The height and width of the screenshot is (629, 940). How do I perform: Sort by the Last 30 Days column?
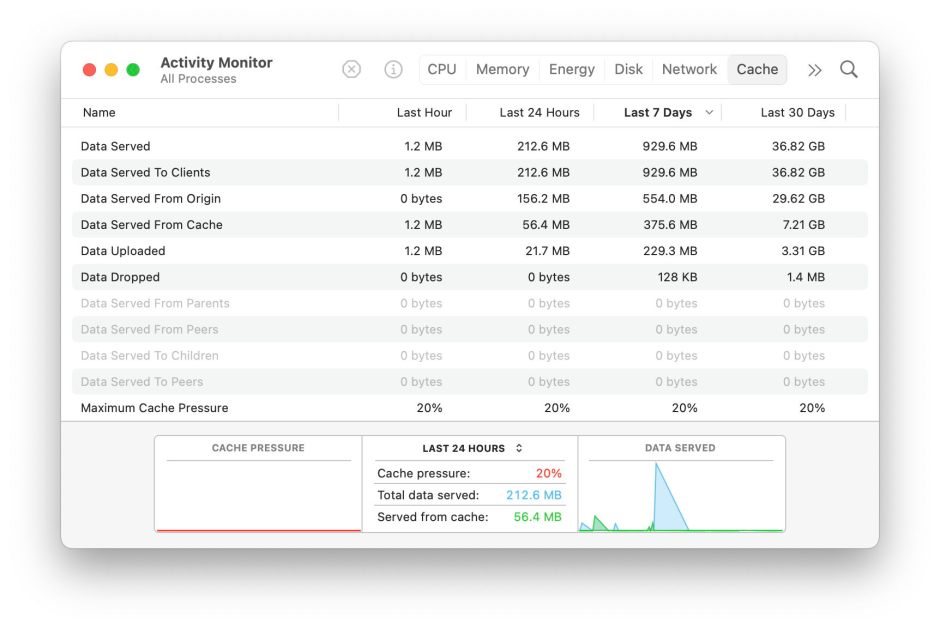[797, 113]
